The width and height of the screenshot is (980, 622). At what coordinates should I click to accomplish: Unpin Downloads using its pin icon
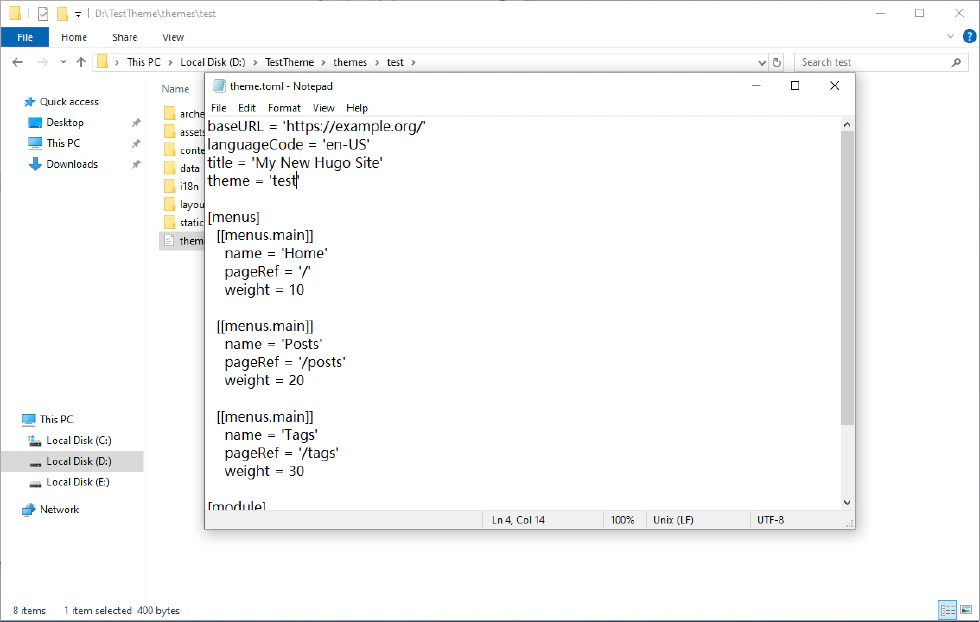[136, 165]
